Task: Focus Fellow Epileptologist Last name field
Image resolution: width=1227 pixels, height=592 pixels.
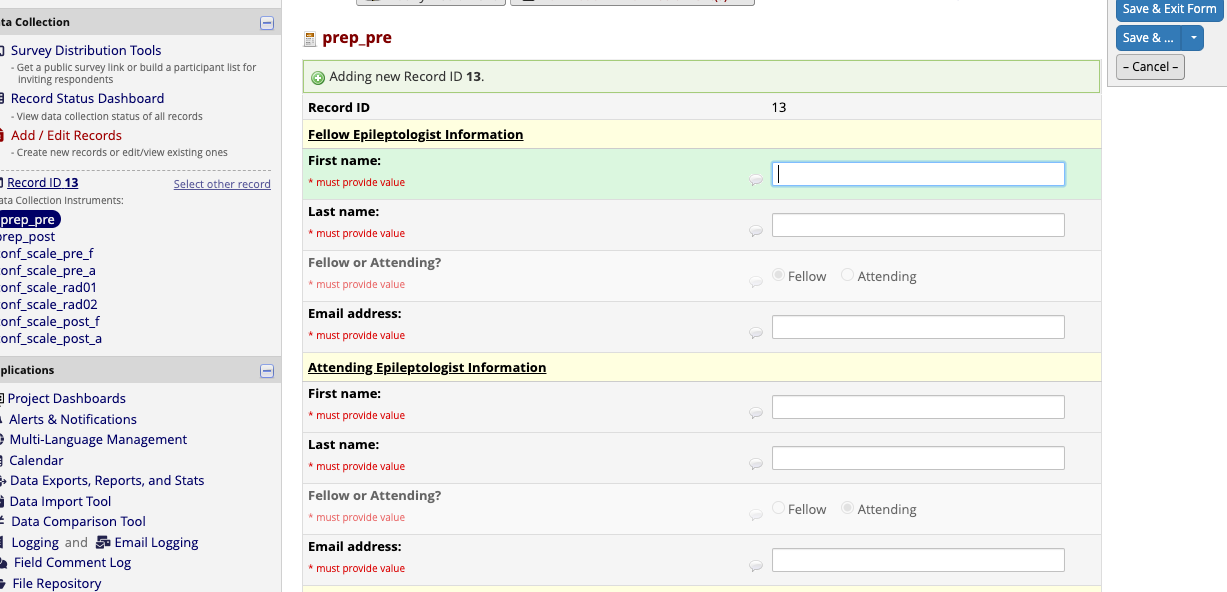Action: [x=918, y=225]
